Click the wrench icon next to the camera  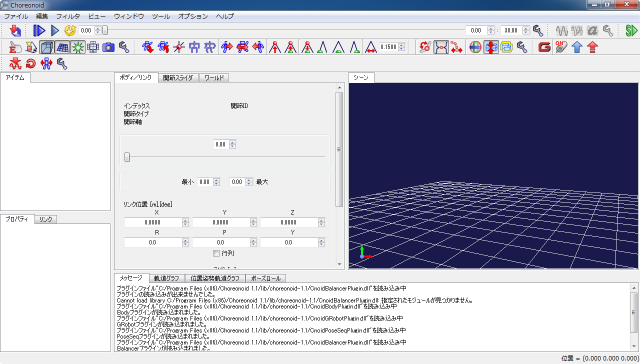[124, 47]
